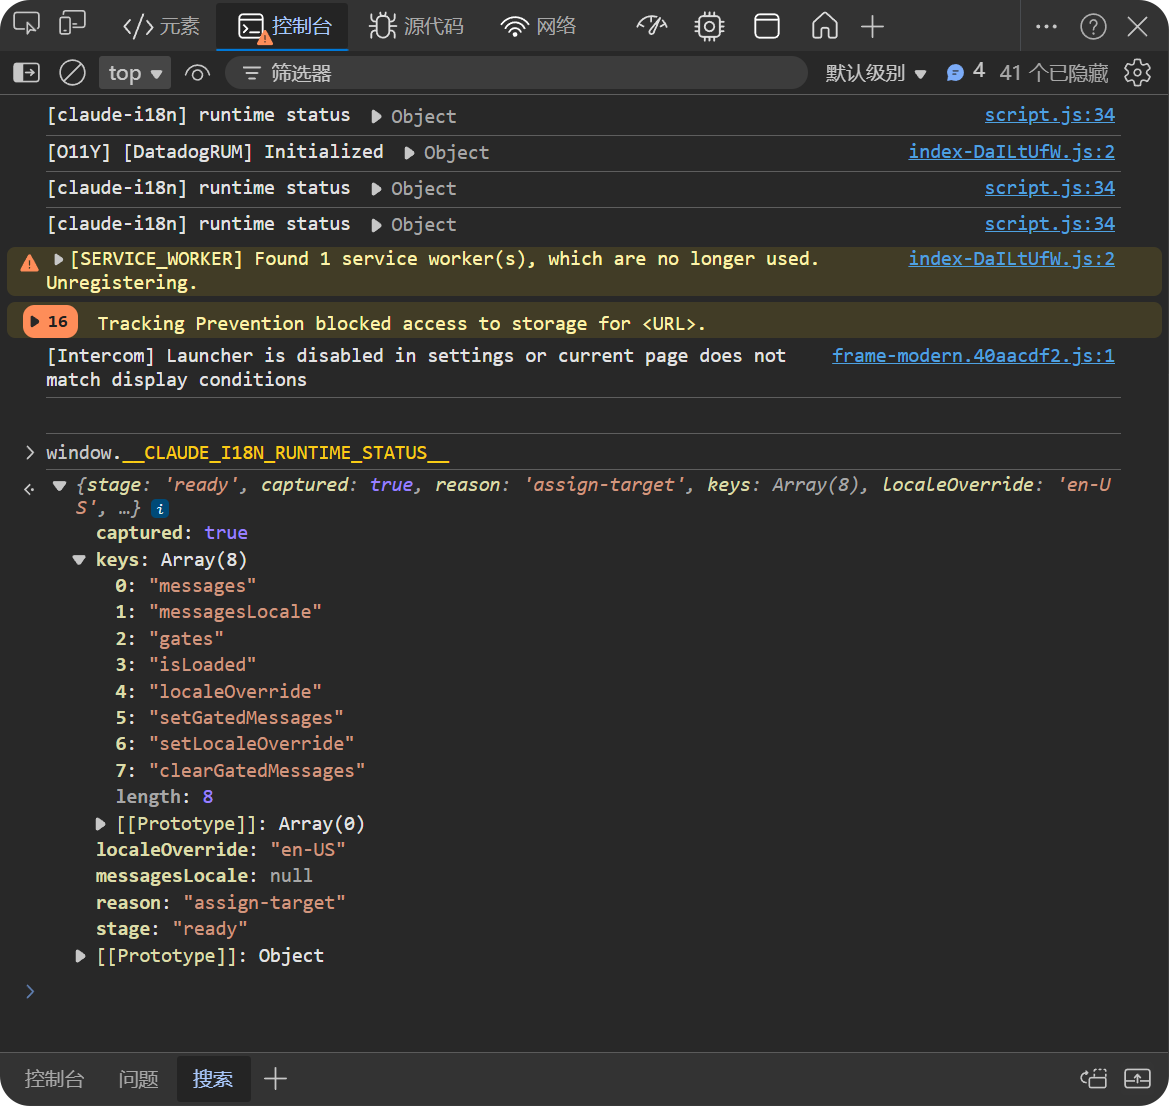Open the script.js:34 source link
The height and width of the screenshot is (1106, 1169).
1049,114
